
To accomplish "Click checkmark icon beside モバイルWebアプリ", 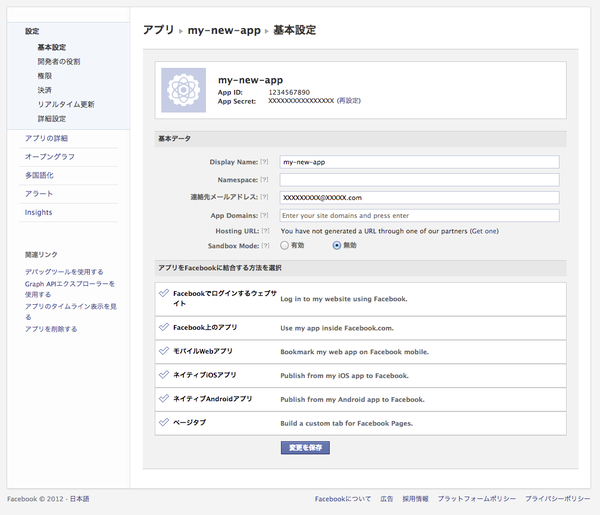I will click(164, 351).
